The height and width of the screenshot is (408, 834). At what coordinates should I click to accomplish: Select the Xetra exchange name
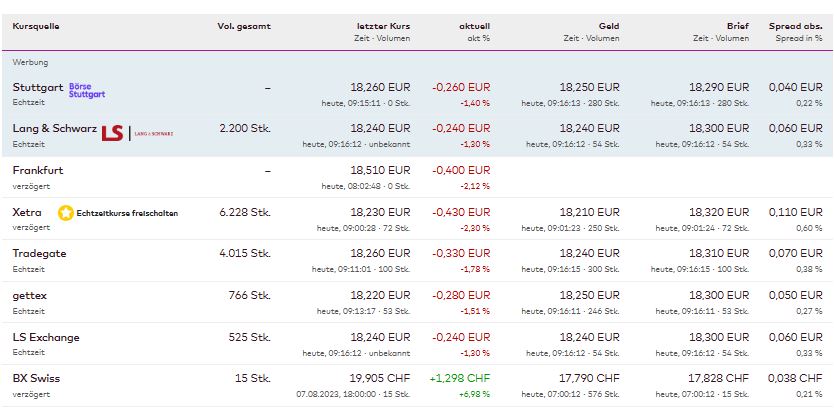tap(27, 212)
